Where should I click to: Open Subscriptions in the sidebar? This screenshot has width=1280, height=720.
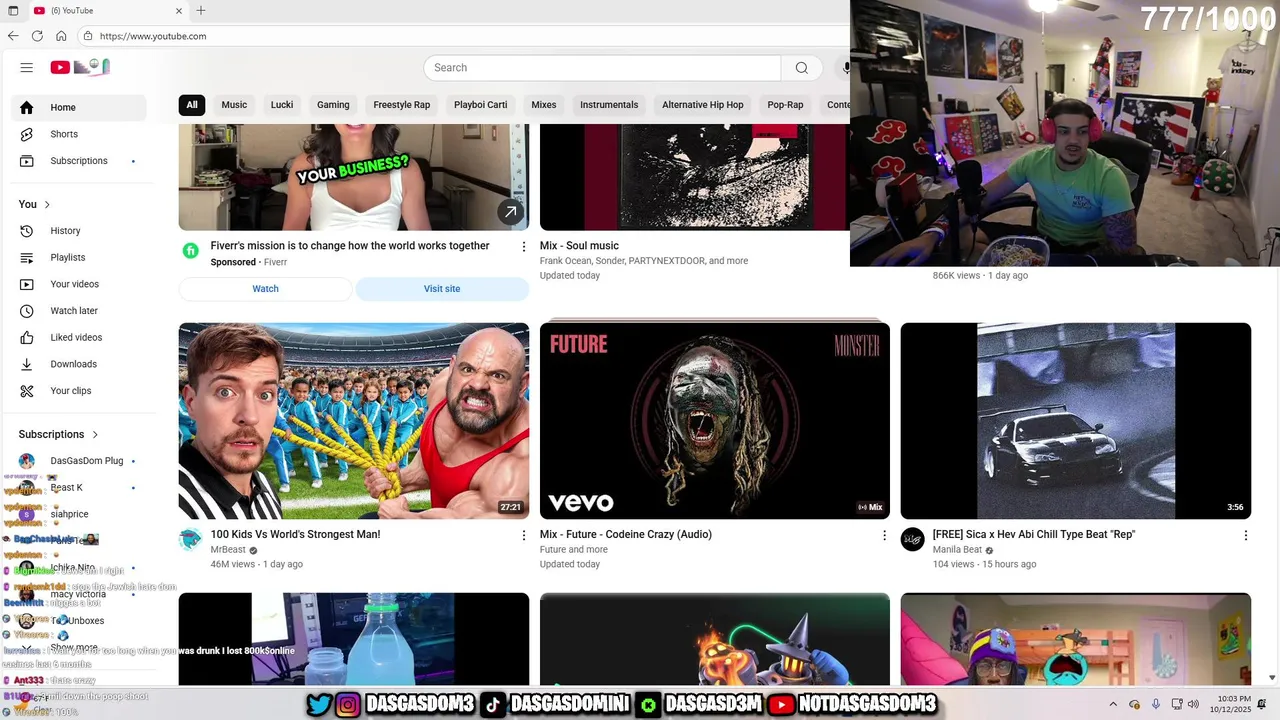[78, 161]
